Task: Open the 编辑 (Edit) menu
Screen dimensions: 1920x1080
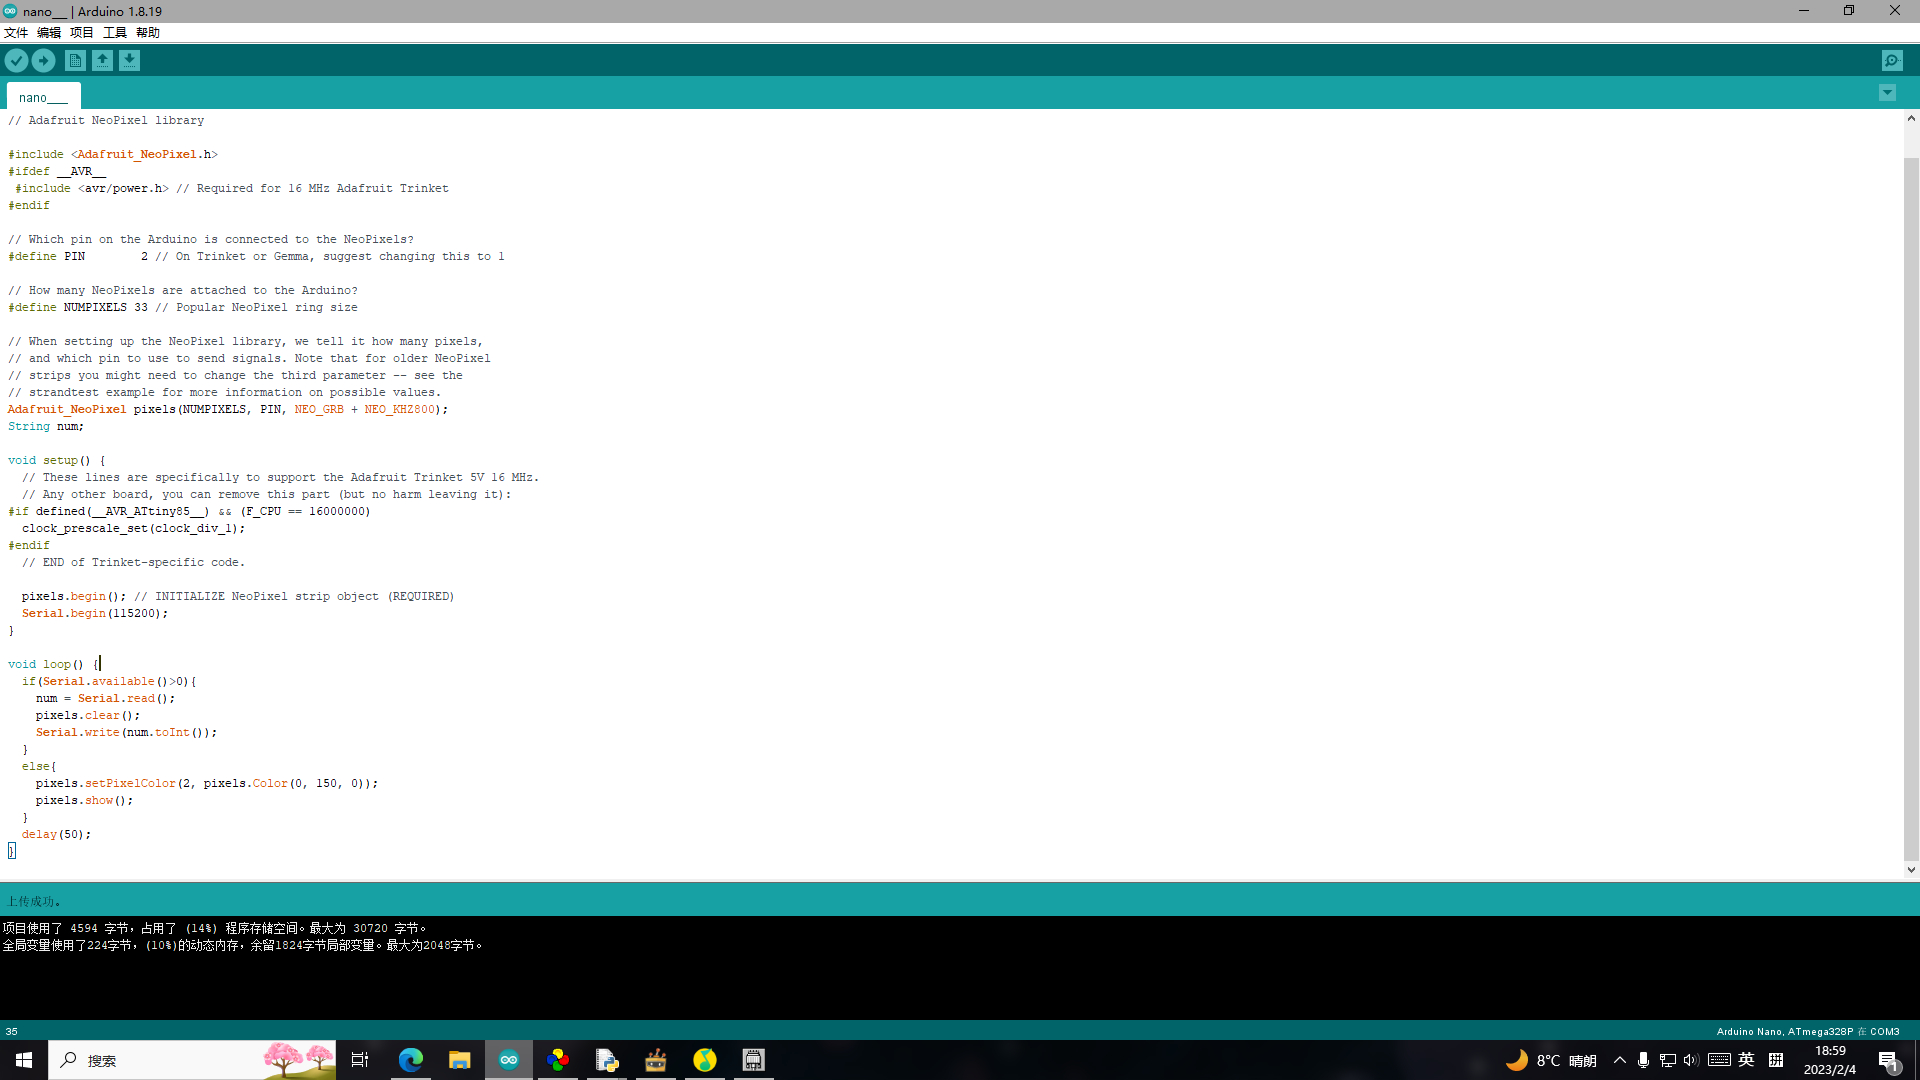Action: coord(49,33)
